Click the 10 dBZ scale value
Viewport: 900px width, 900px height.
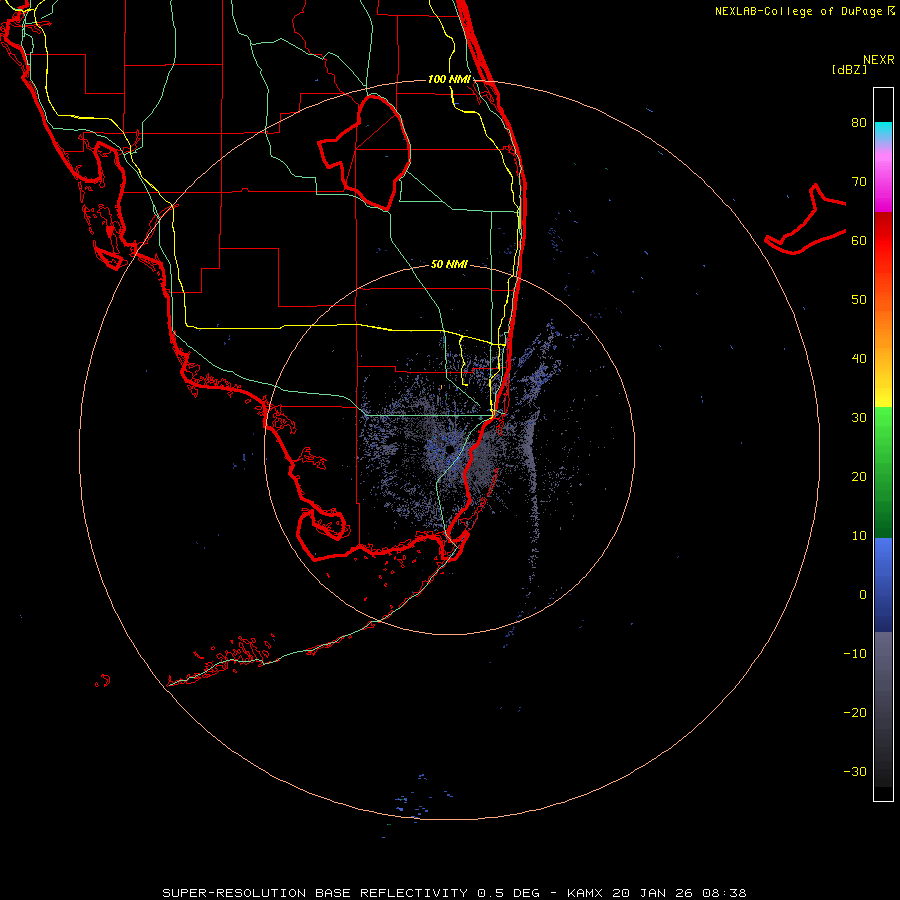tap(859, 536)
